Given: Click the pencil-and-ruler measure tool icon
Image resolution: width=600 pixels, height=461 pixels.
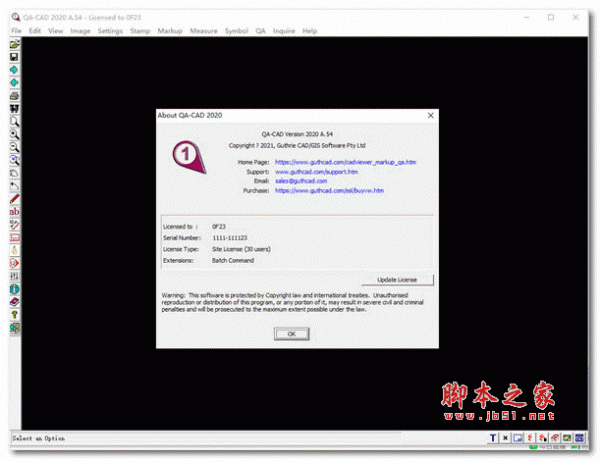Looking at the screenshot, I should click(x=15, y=225).
